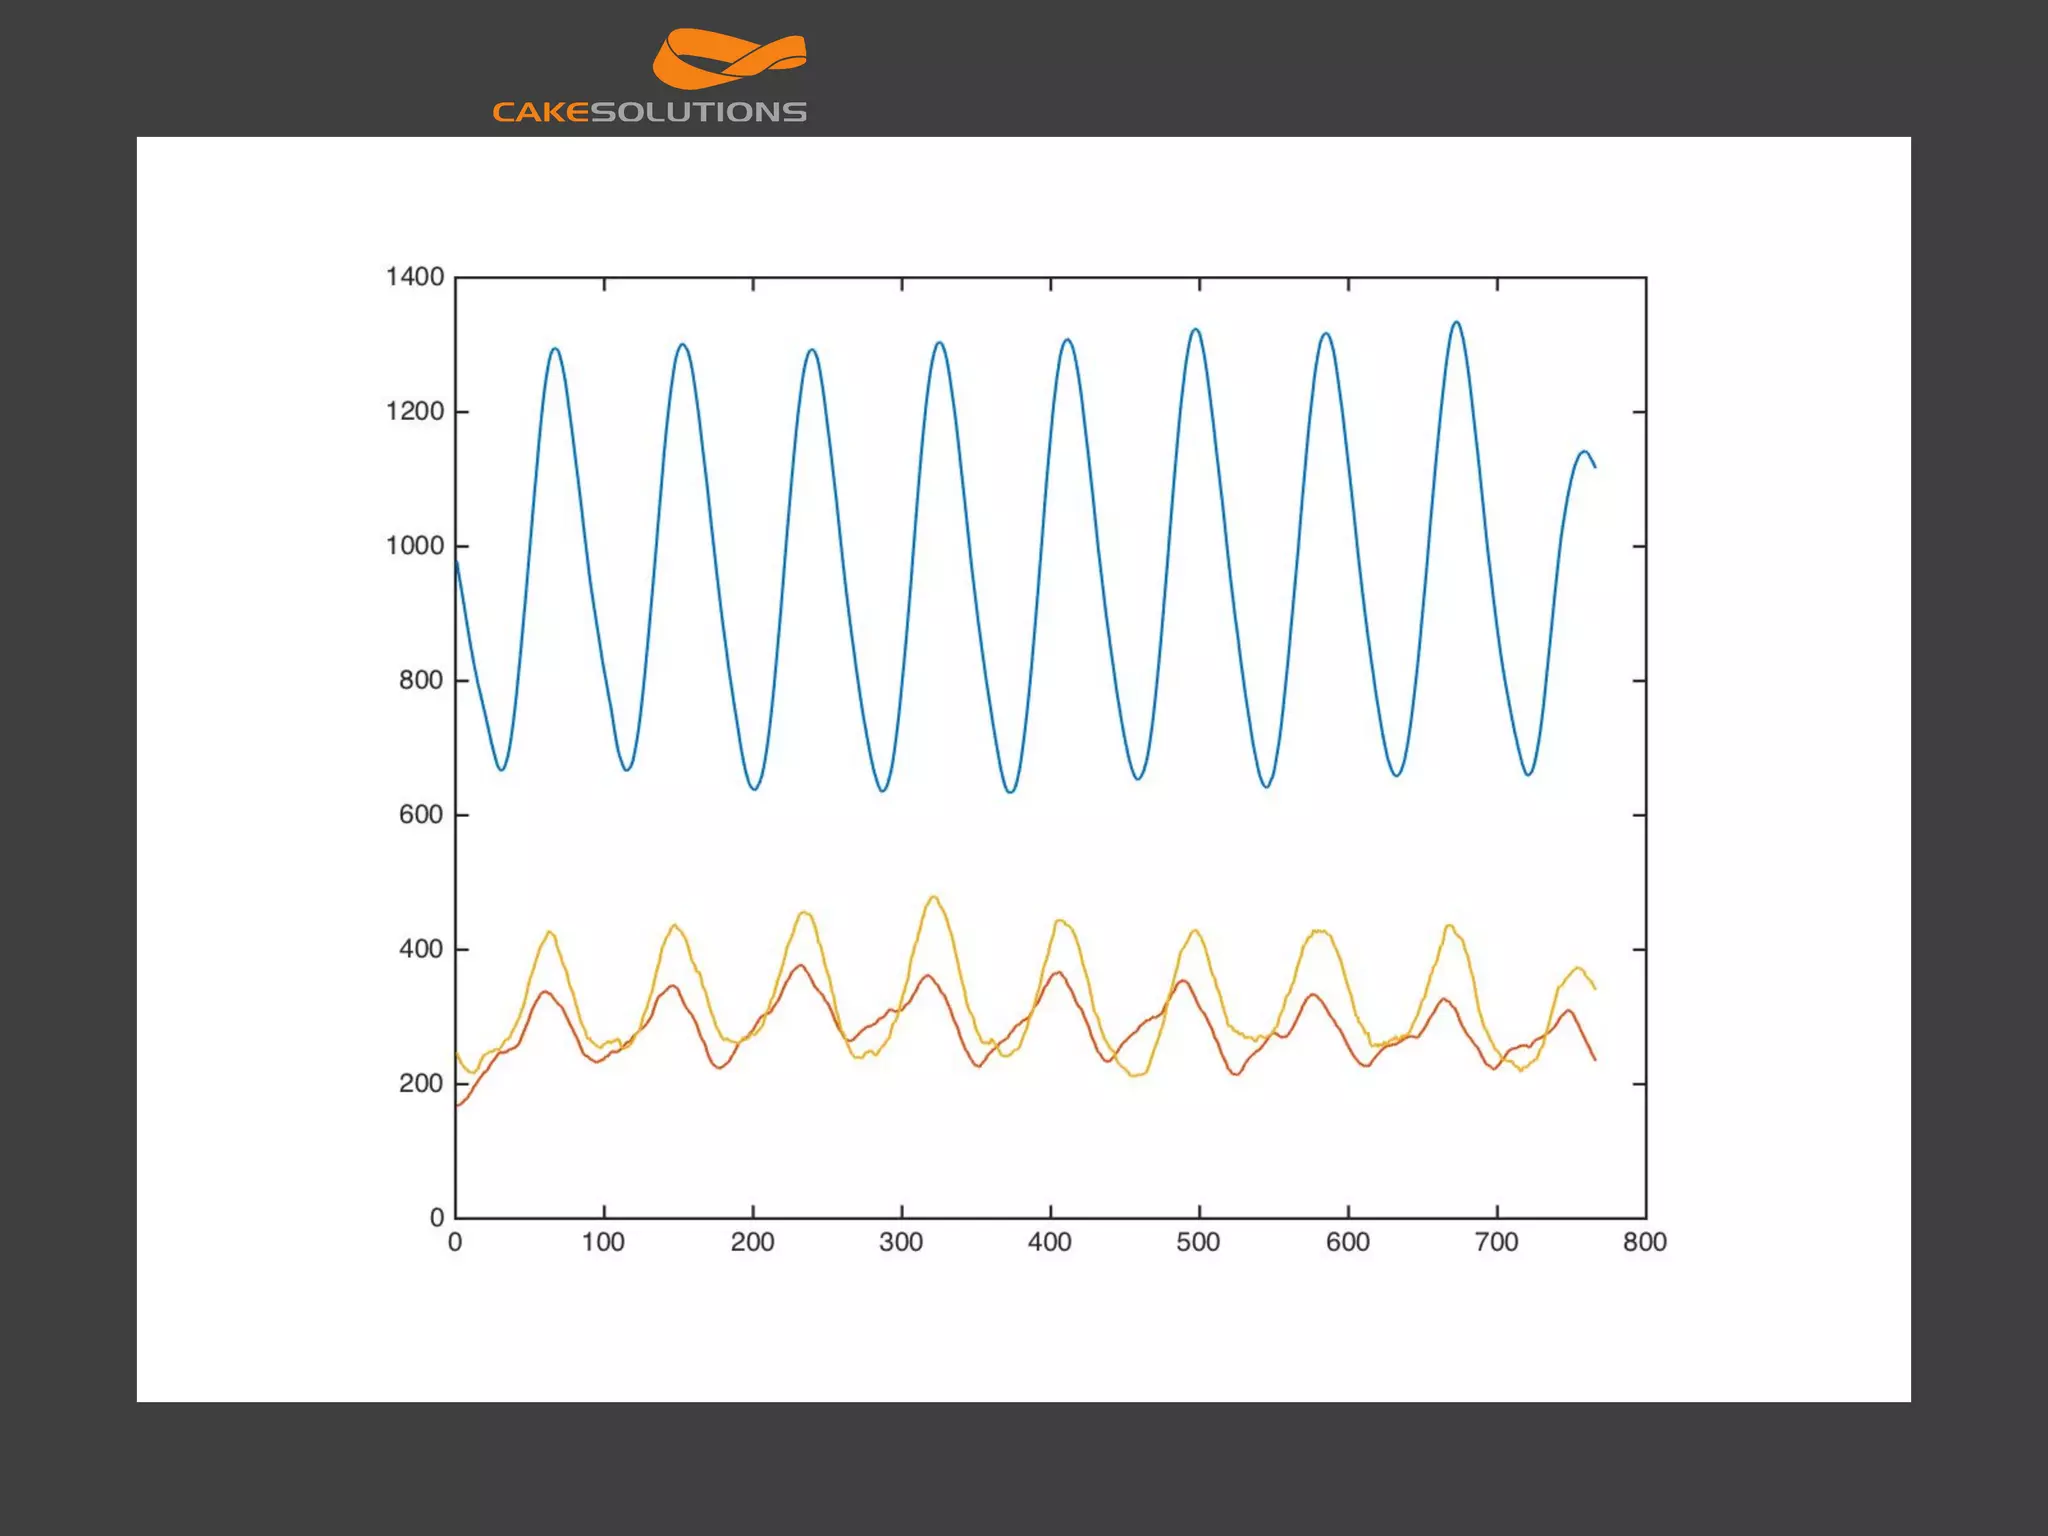
Task: Click the y-axis label 1000
Action: click(414, 546)
